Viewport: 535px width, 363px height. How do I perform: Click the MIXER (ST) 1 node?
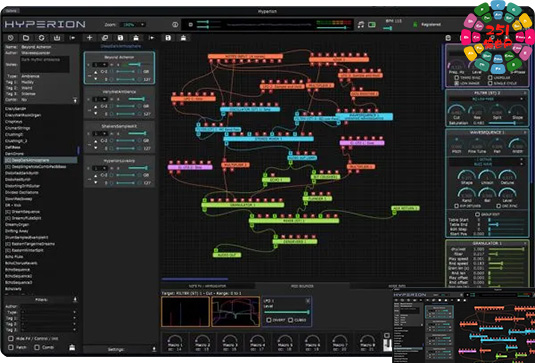(294, 221)
